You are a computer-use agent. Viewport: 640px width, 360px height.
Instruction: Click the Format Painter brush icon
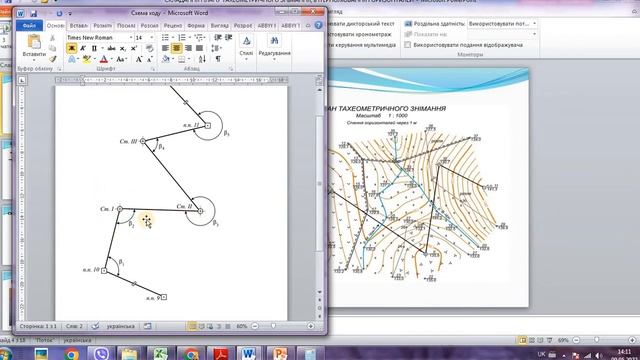click(x=52, y=59)
